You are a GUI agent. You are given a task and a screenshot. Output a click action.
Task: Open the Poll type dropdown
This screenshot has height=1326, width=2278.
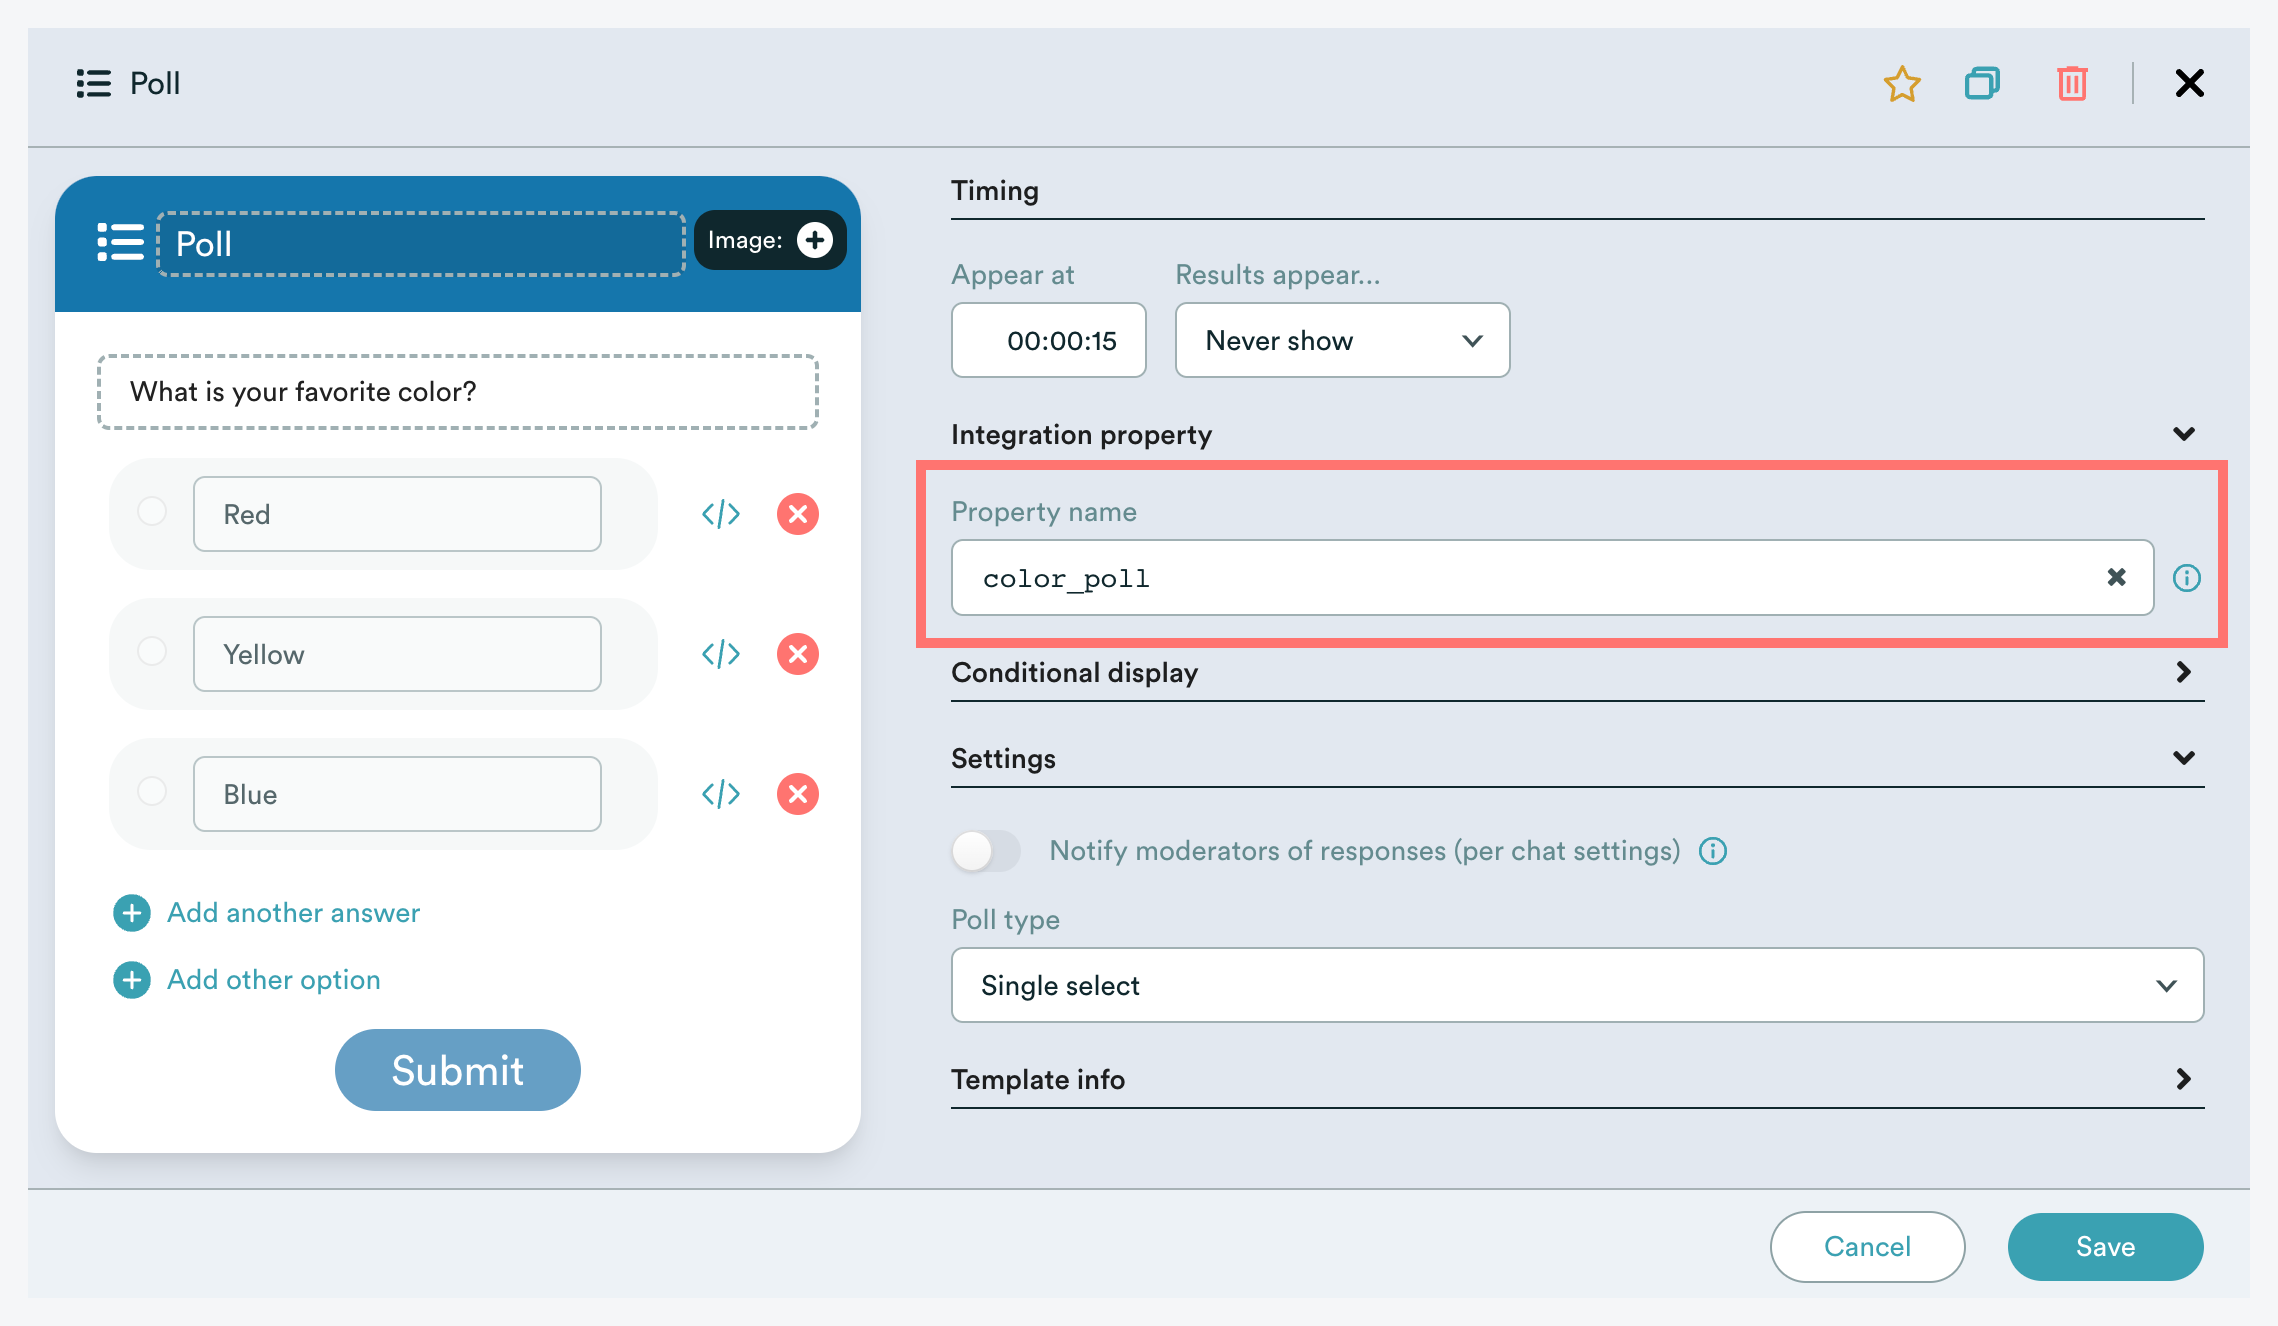point(1576,985)
